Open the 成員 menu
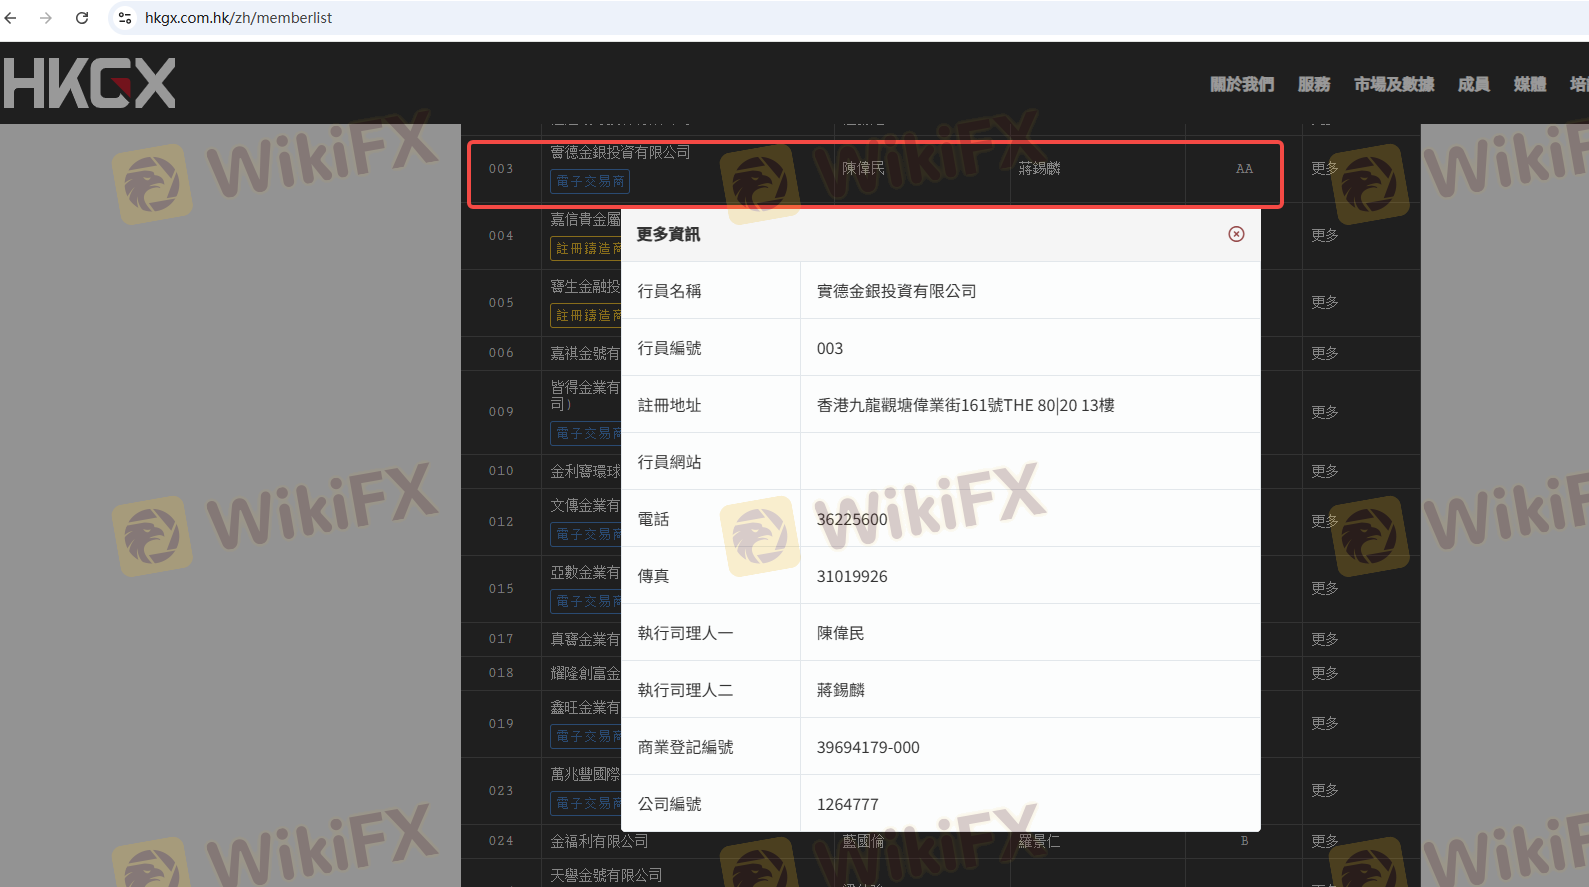This screenshot has height=887, width=1589. (1473, 84)
